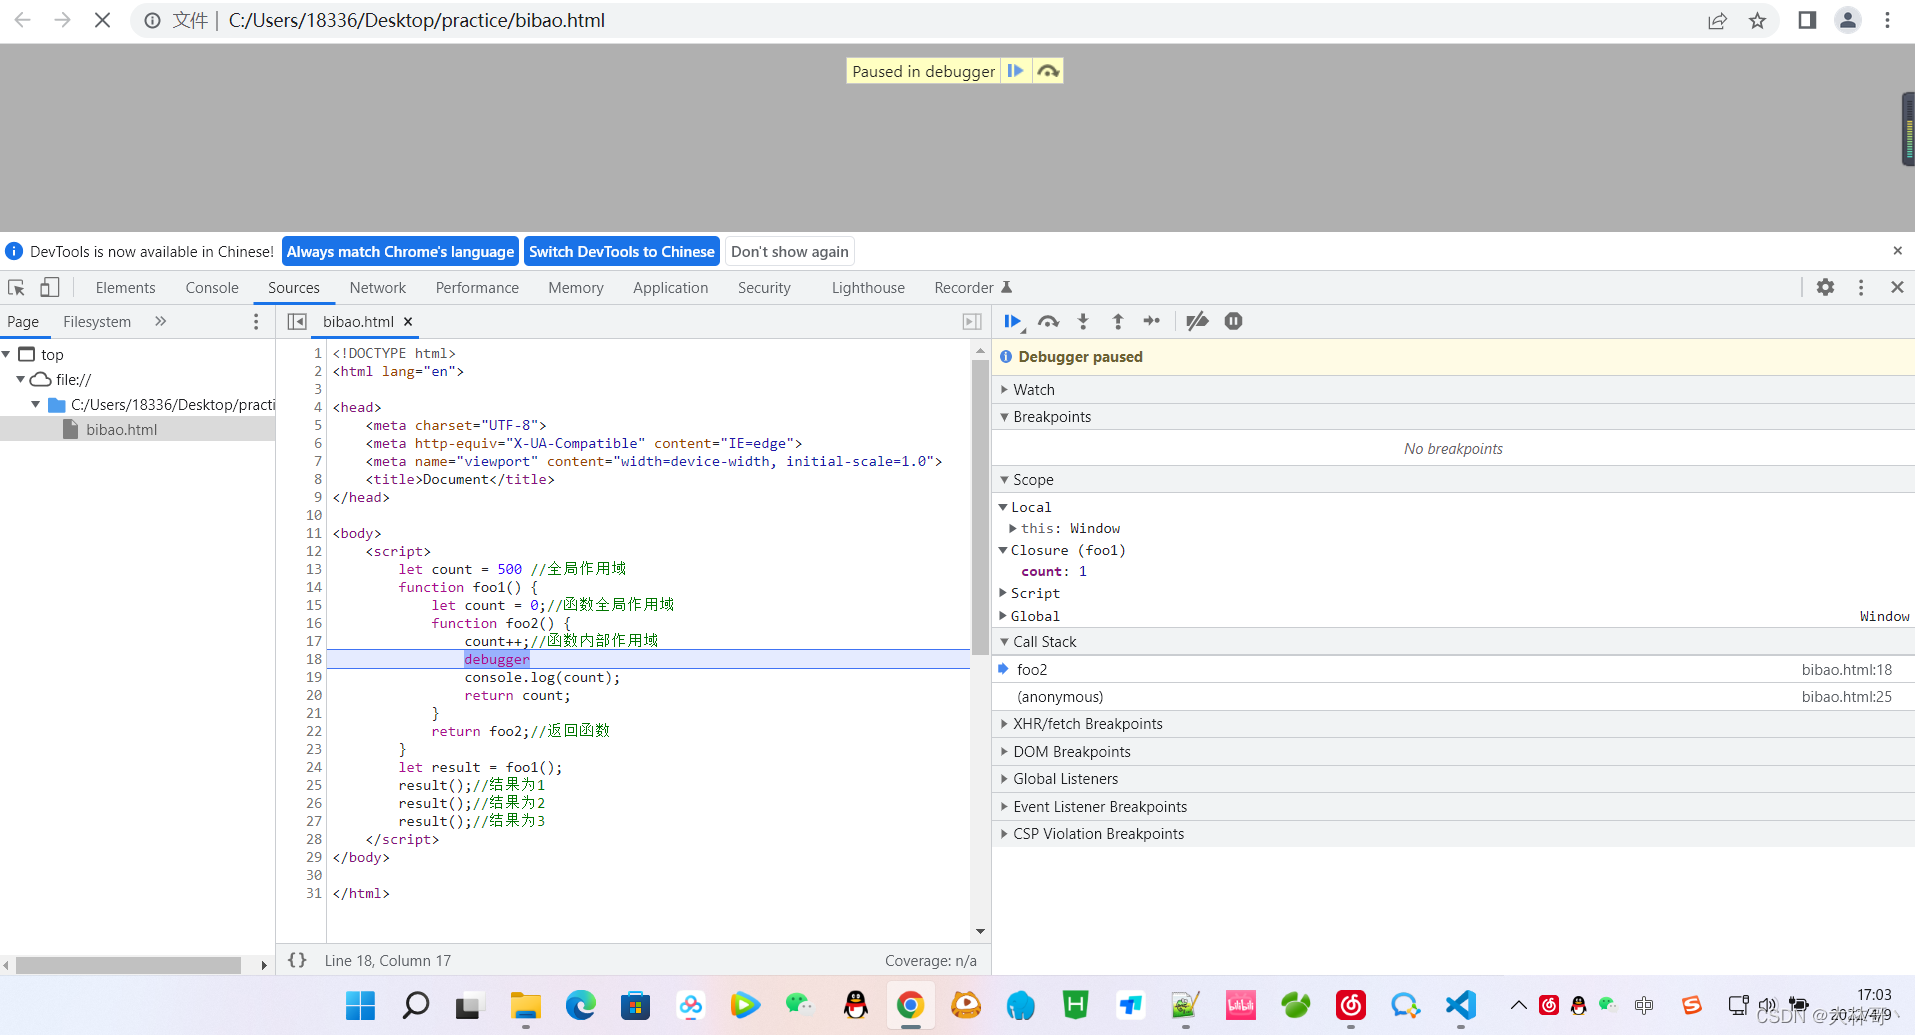This screenshot has height=1035, width=1915.
Task: Click Always match Chrome's language
Action: [400, 252]
